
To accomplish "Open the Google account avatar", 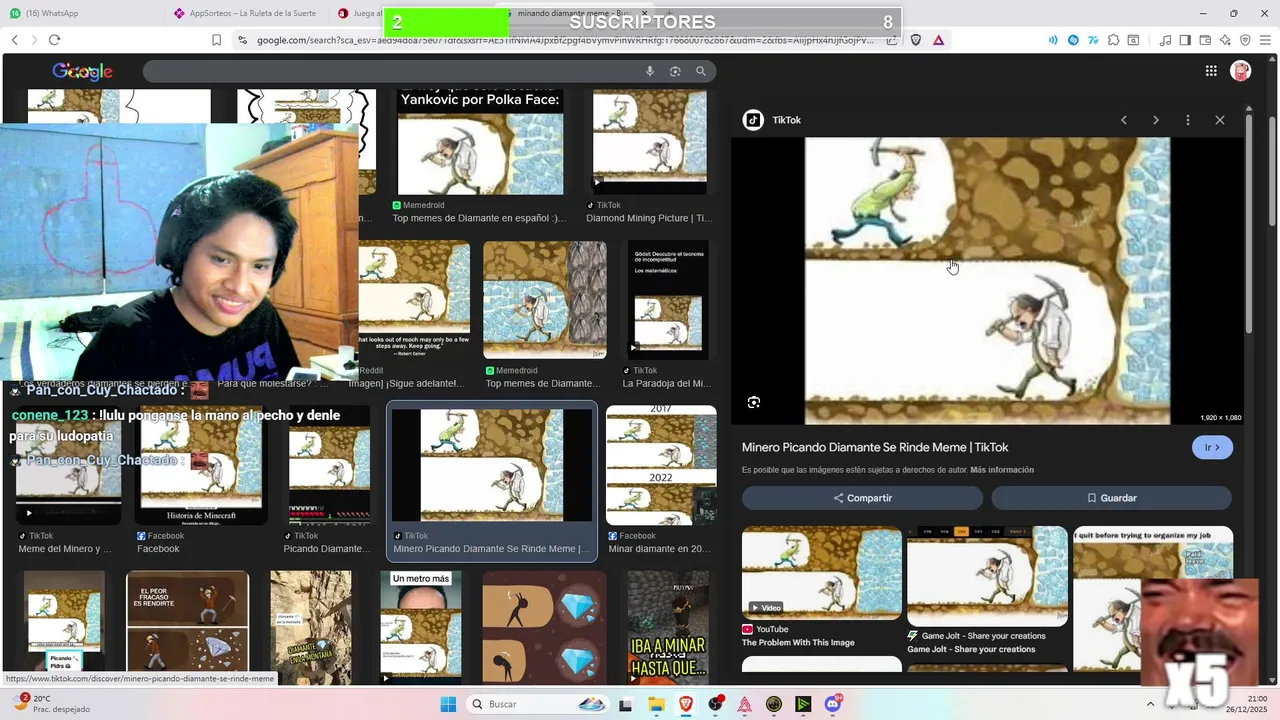I will (x=1241, y=71).
